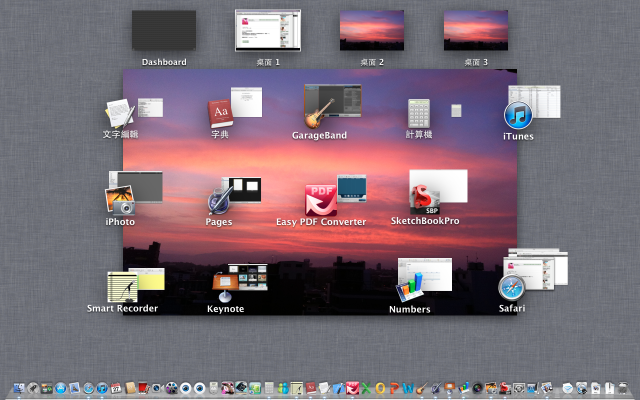Launch Word blue W icon in the Dock

coord(408,388)
